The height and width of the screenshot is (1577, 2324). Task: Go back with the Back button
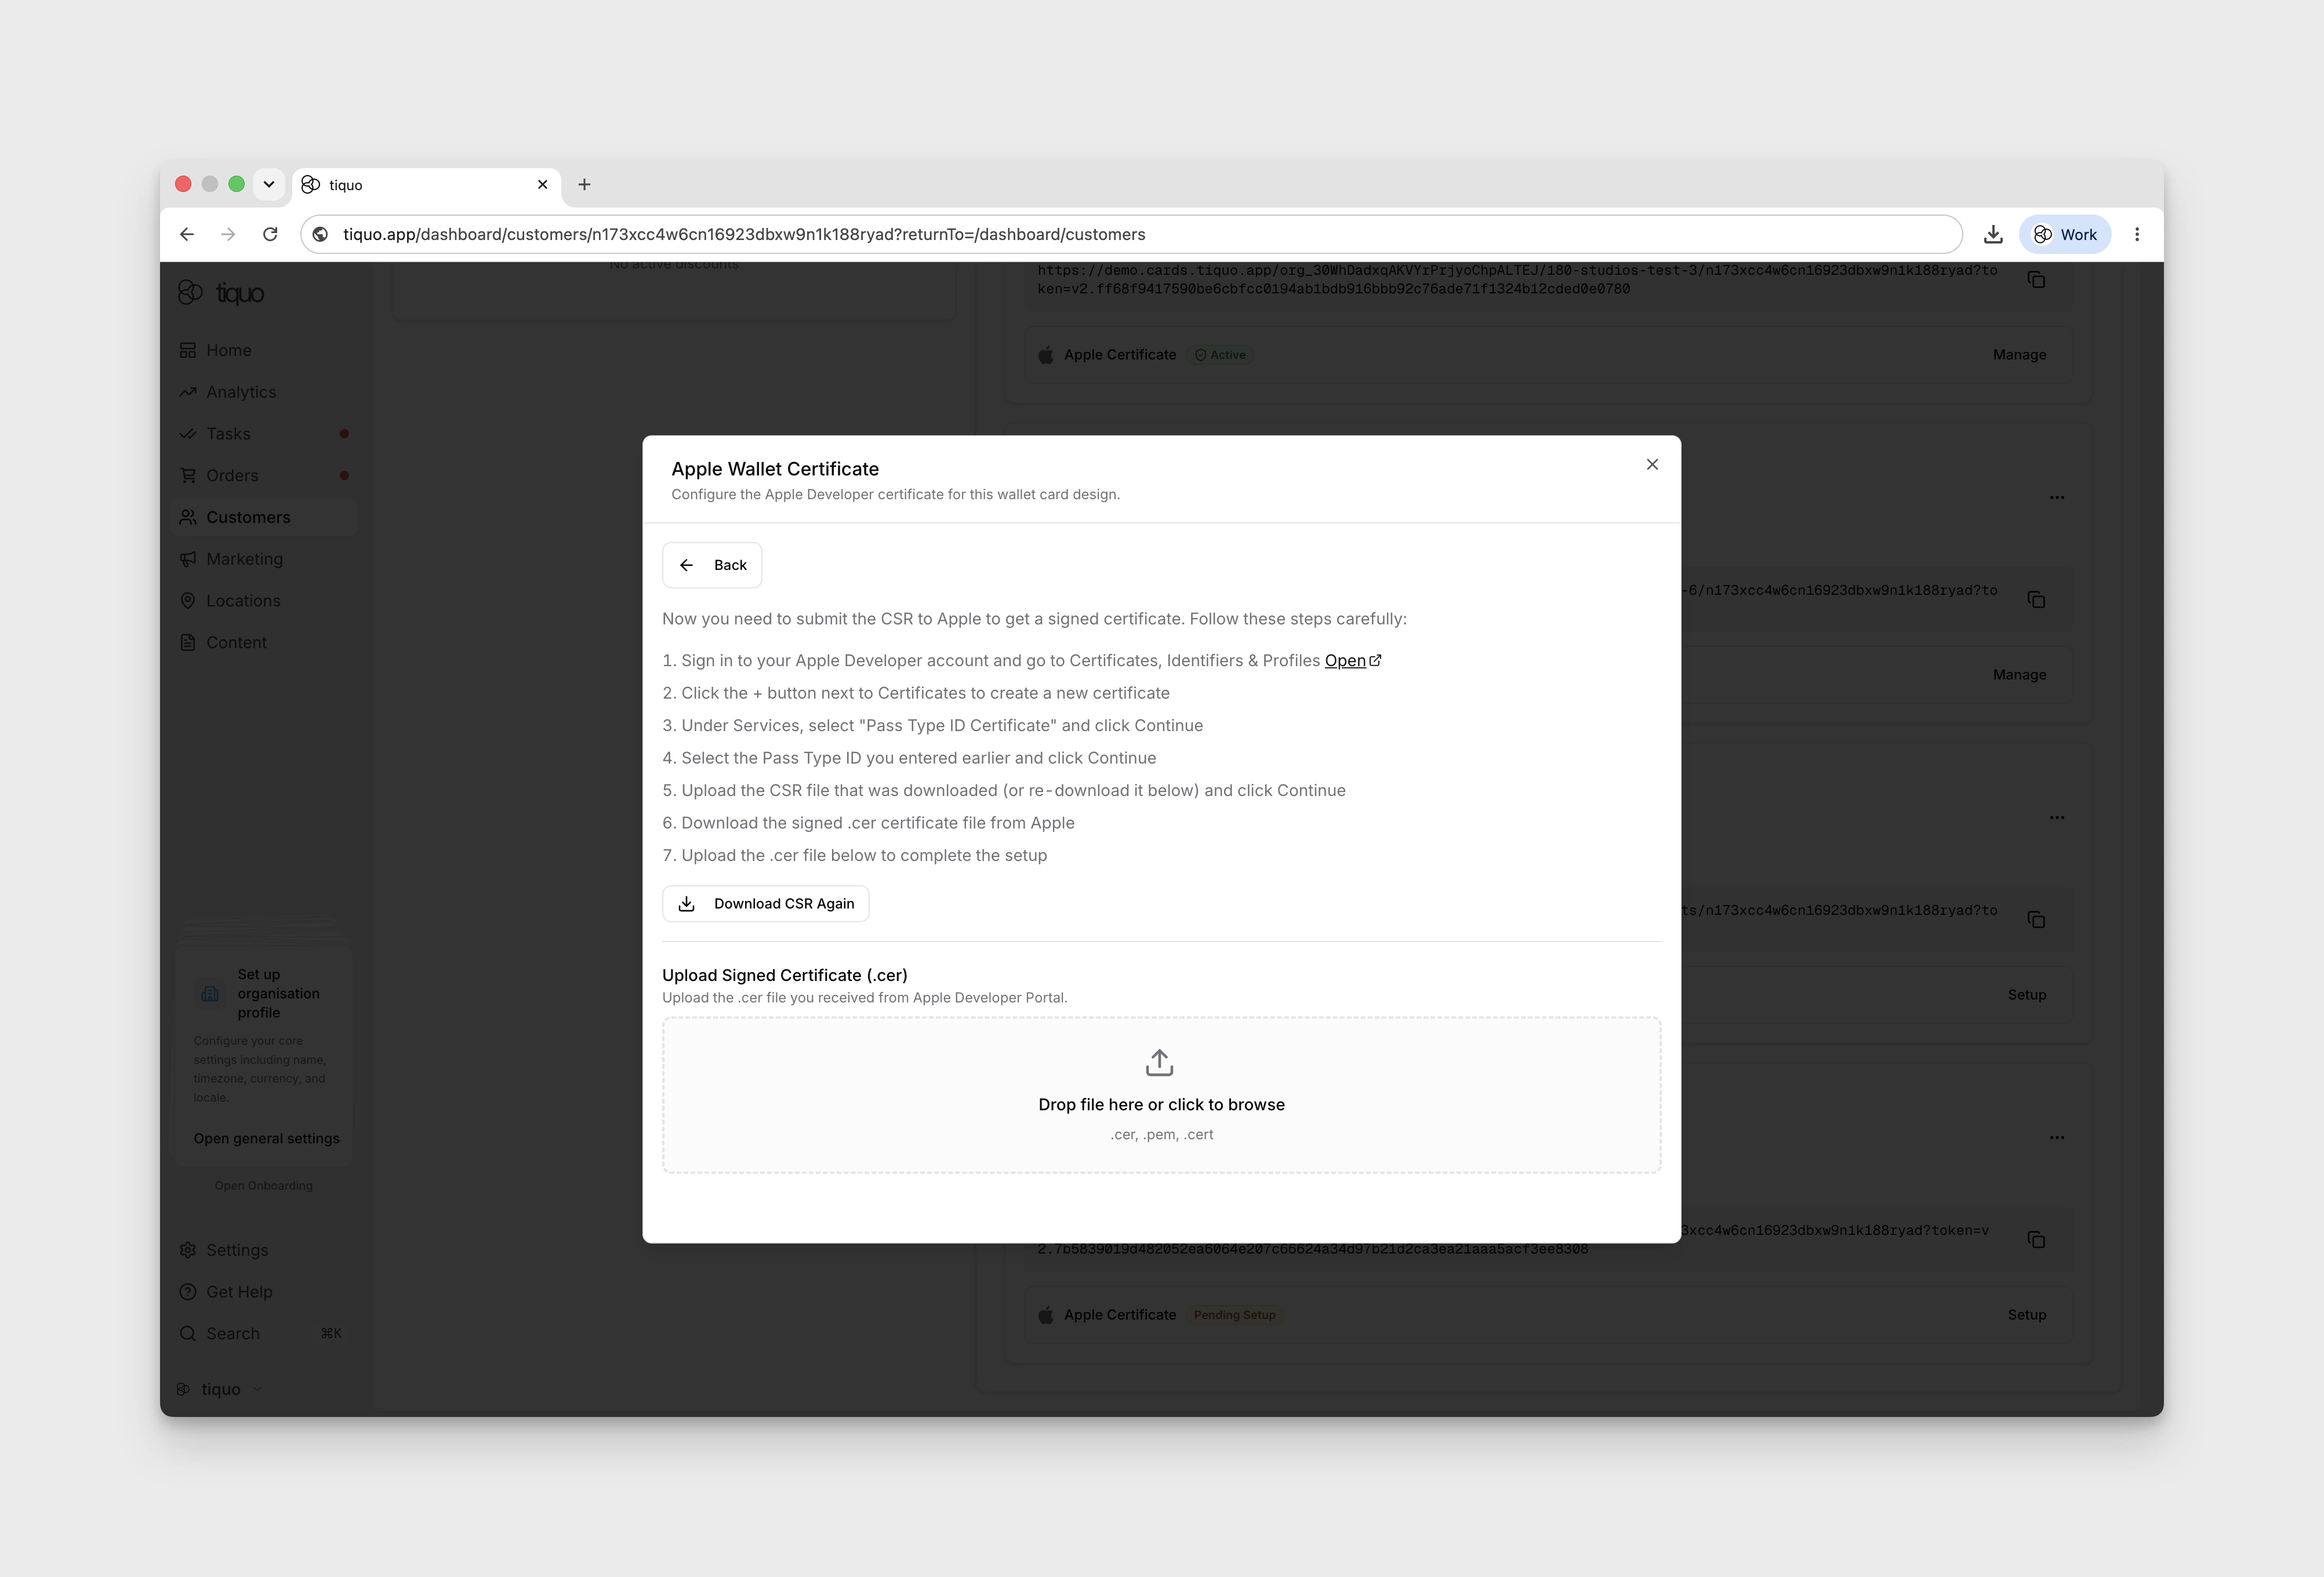click(712, 565)
